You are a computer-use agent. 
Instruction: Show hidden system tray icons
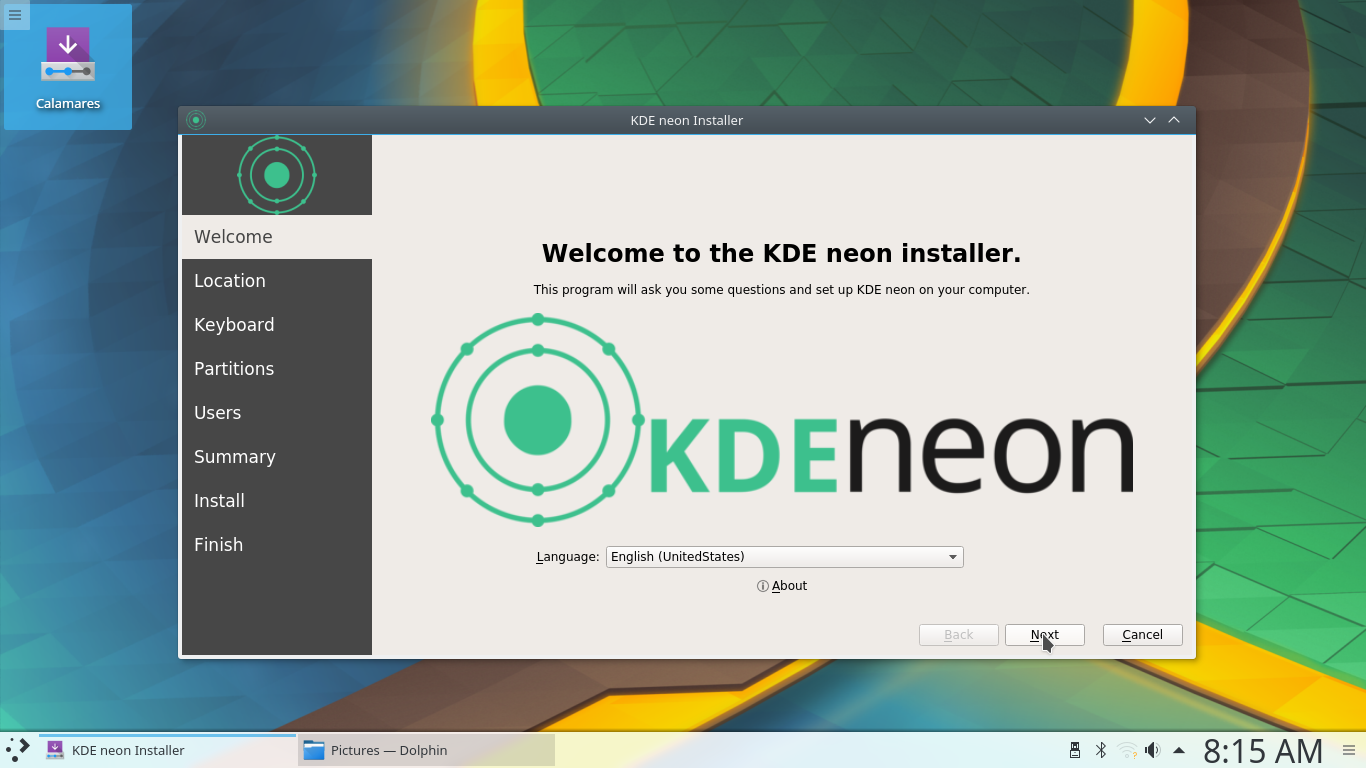pyautogui.click(x=1179, y=750)
